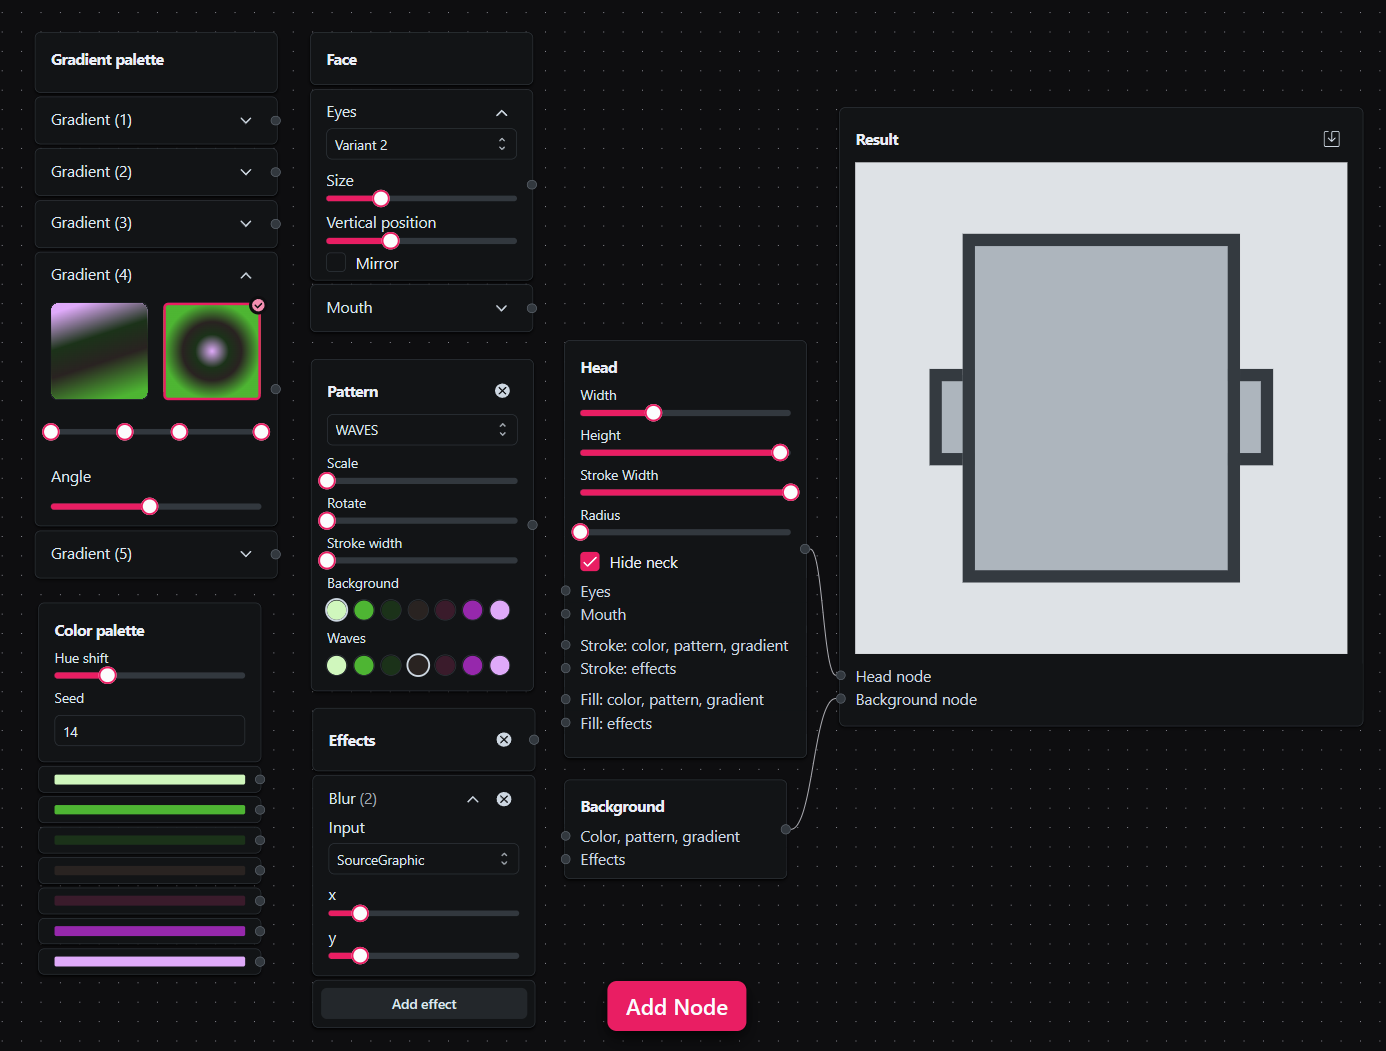Open the SourceGraphic input dropdown

423,860
